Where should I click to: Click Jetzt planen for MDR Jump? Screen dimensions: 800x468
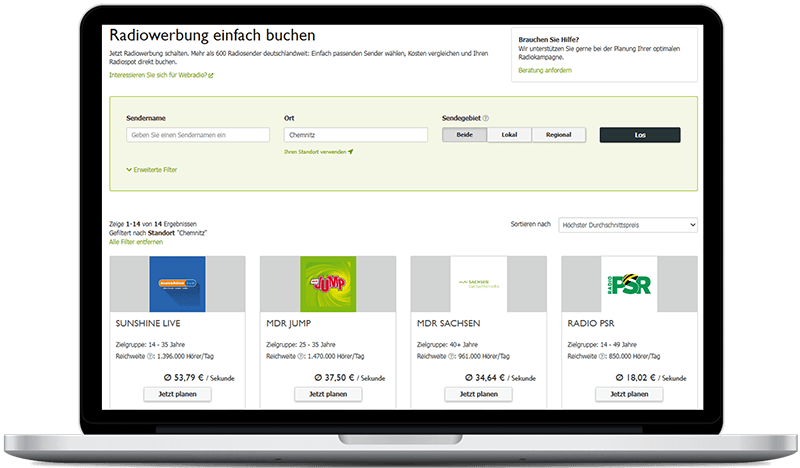tap(328, 394)
